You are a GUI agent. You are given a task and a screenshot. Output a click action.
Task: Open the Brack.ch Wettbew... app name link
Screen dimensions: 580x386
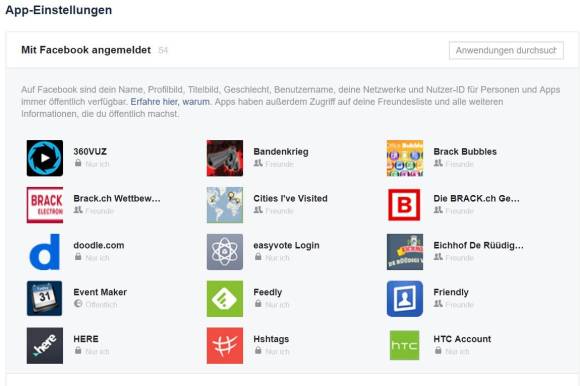coord(117,199)
